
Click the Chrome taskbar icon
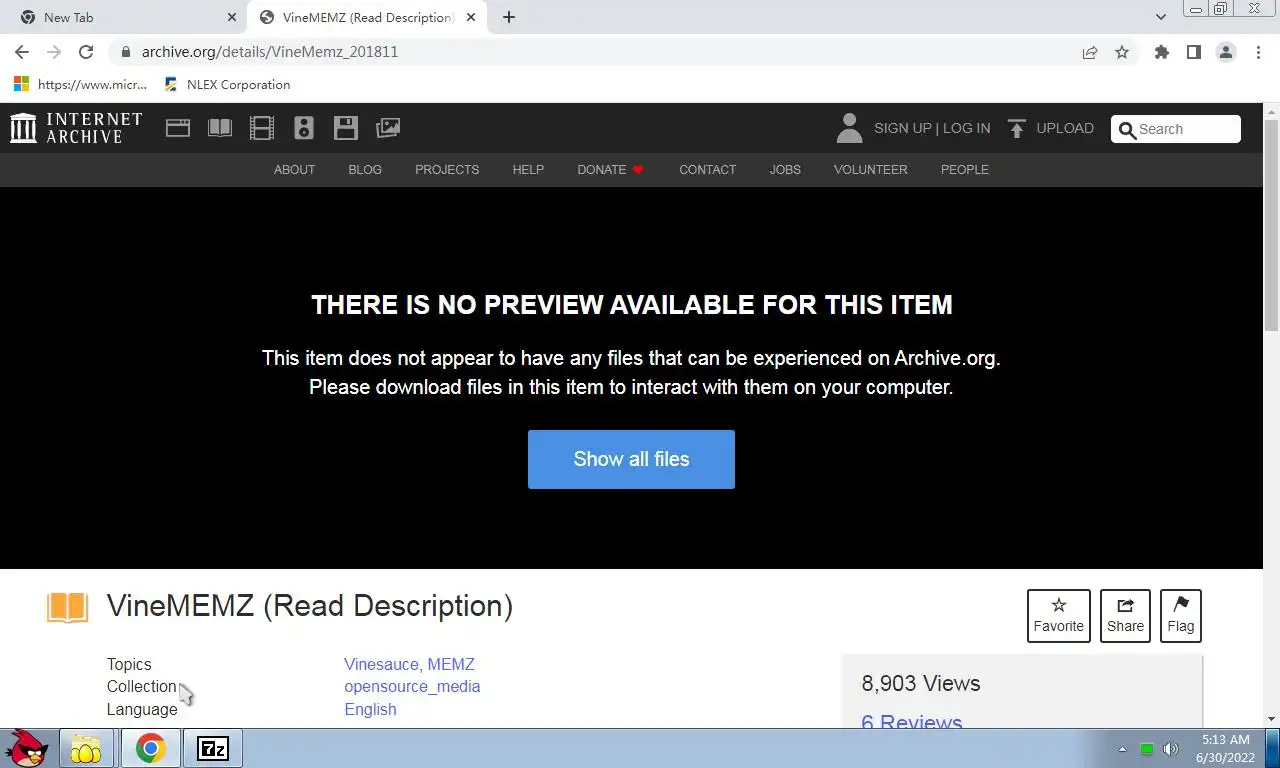(x=150, y=748)
